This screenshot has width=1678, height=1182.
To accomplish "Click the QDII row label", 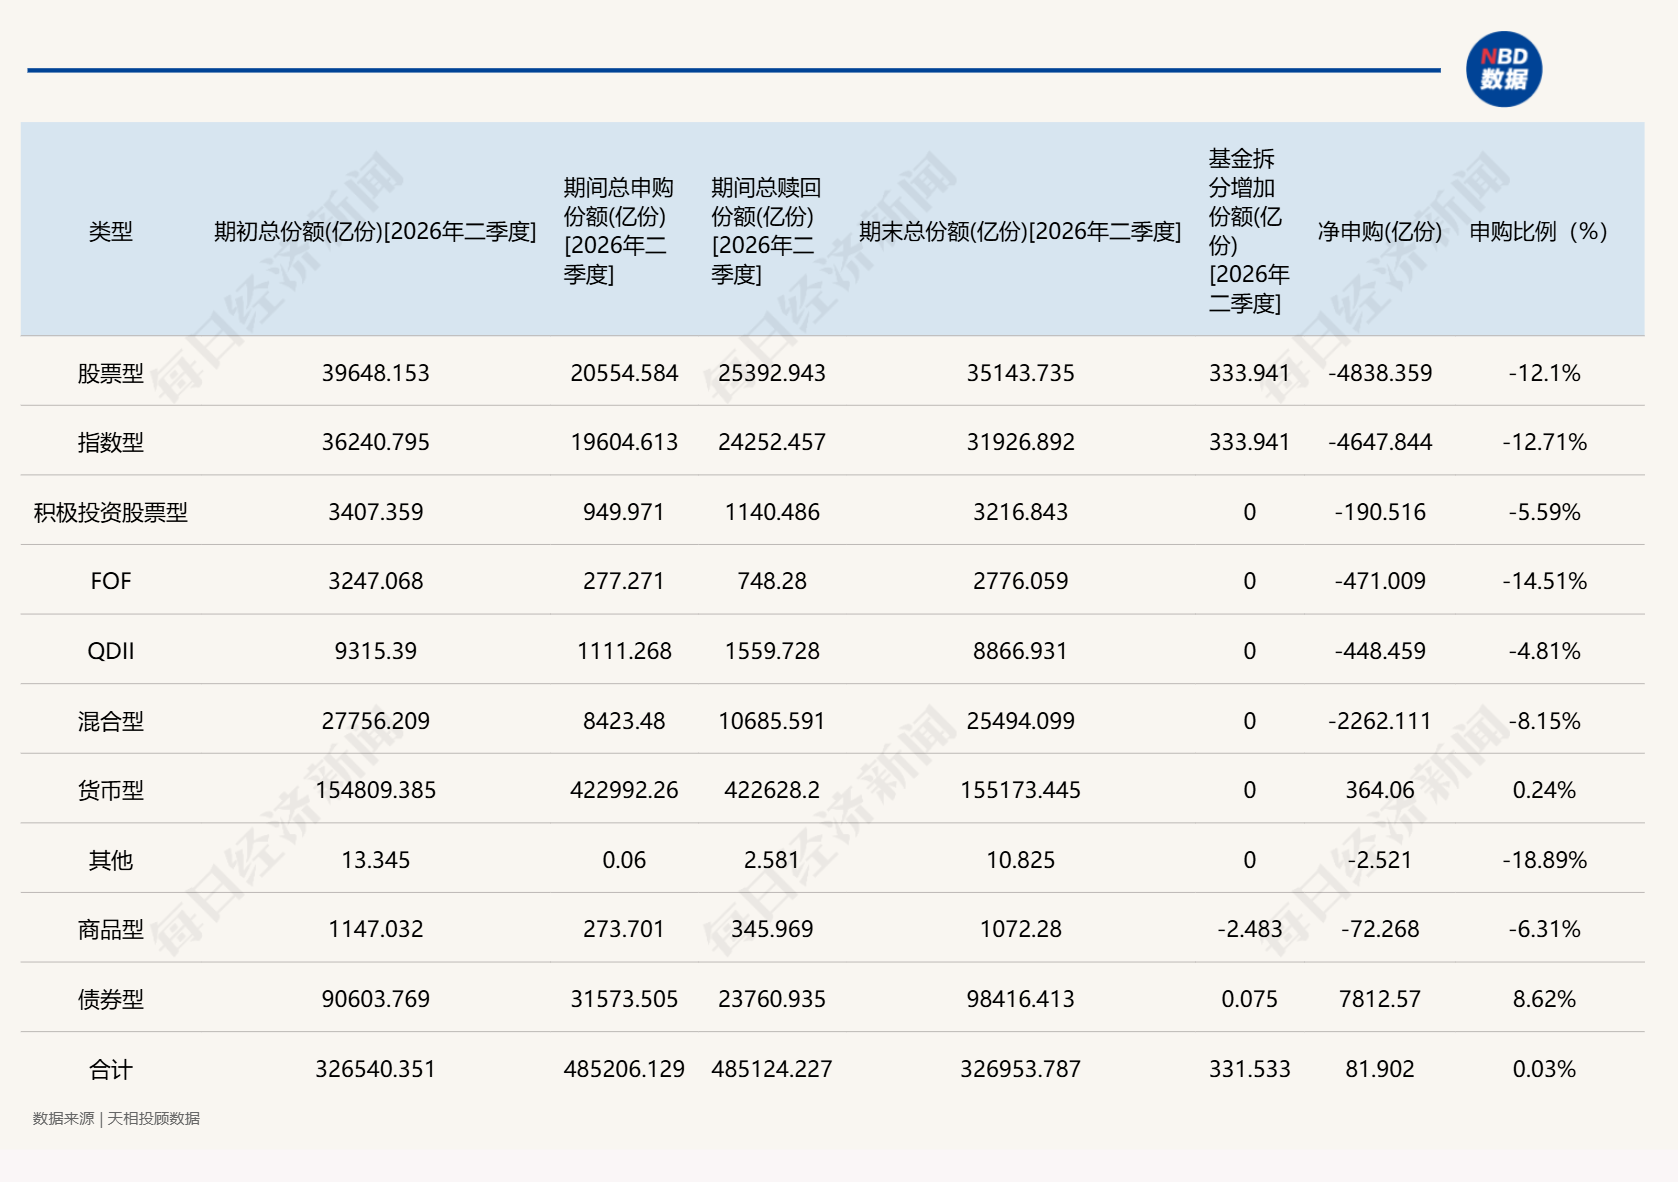I will 111,651.
